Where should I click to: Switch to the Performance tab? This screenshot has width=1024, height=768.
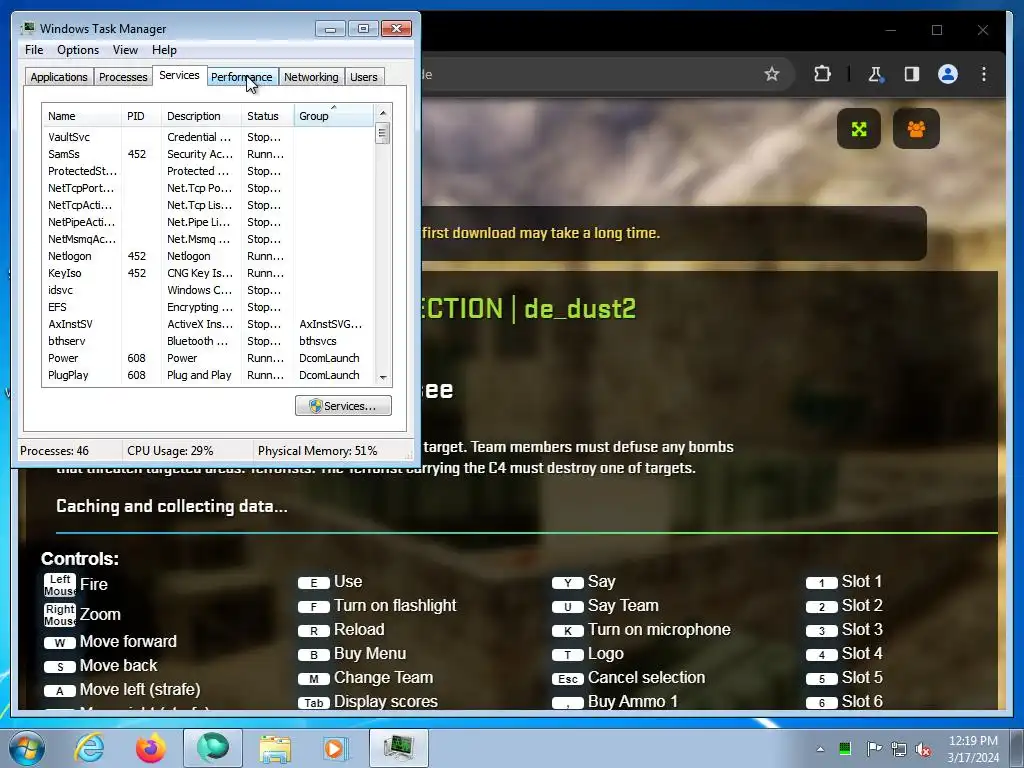click(x=241, y=77)
